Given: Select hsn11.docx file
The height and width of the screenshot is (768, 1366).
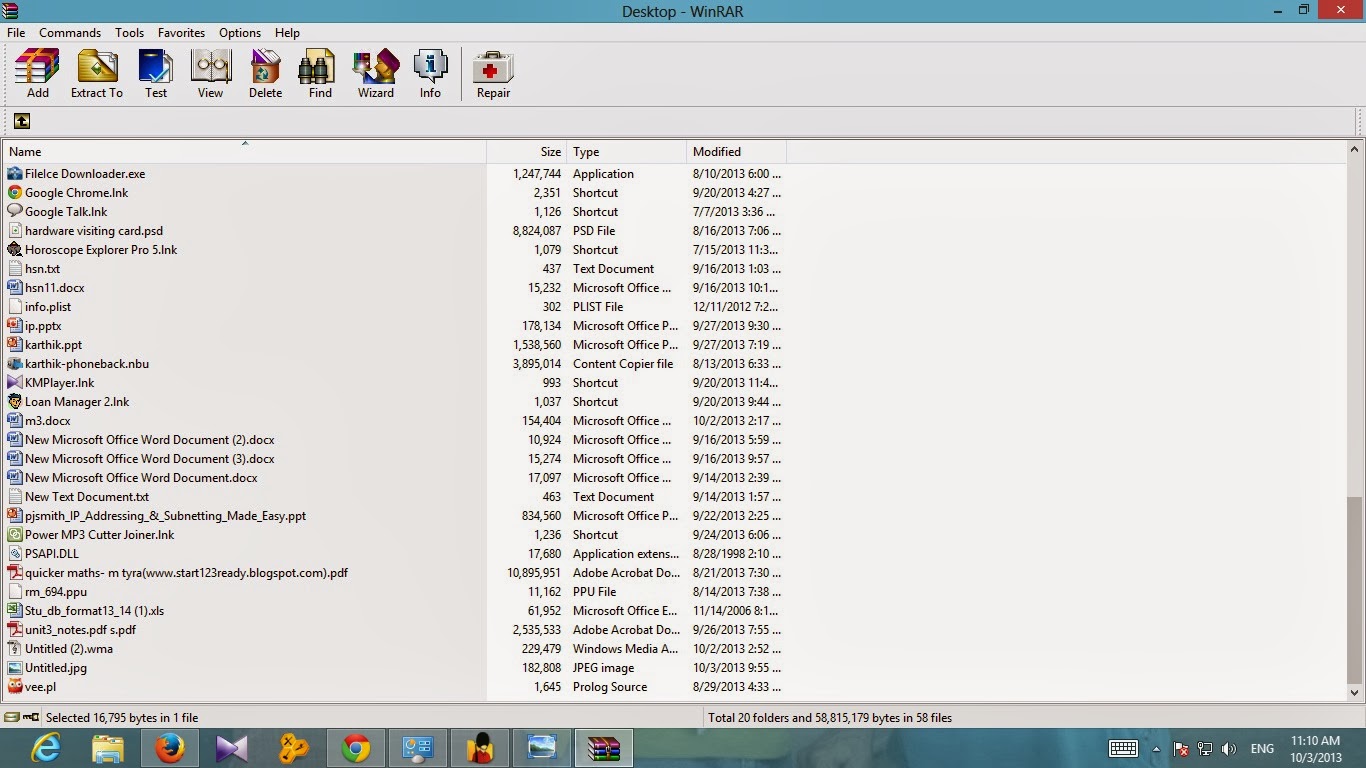Looking at the screenshot, I should pos(55,288).
